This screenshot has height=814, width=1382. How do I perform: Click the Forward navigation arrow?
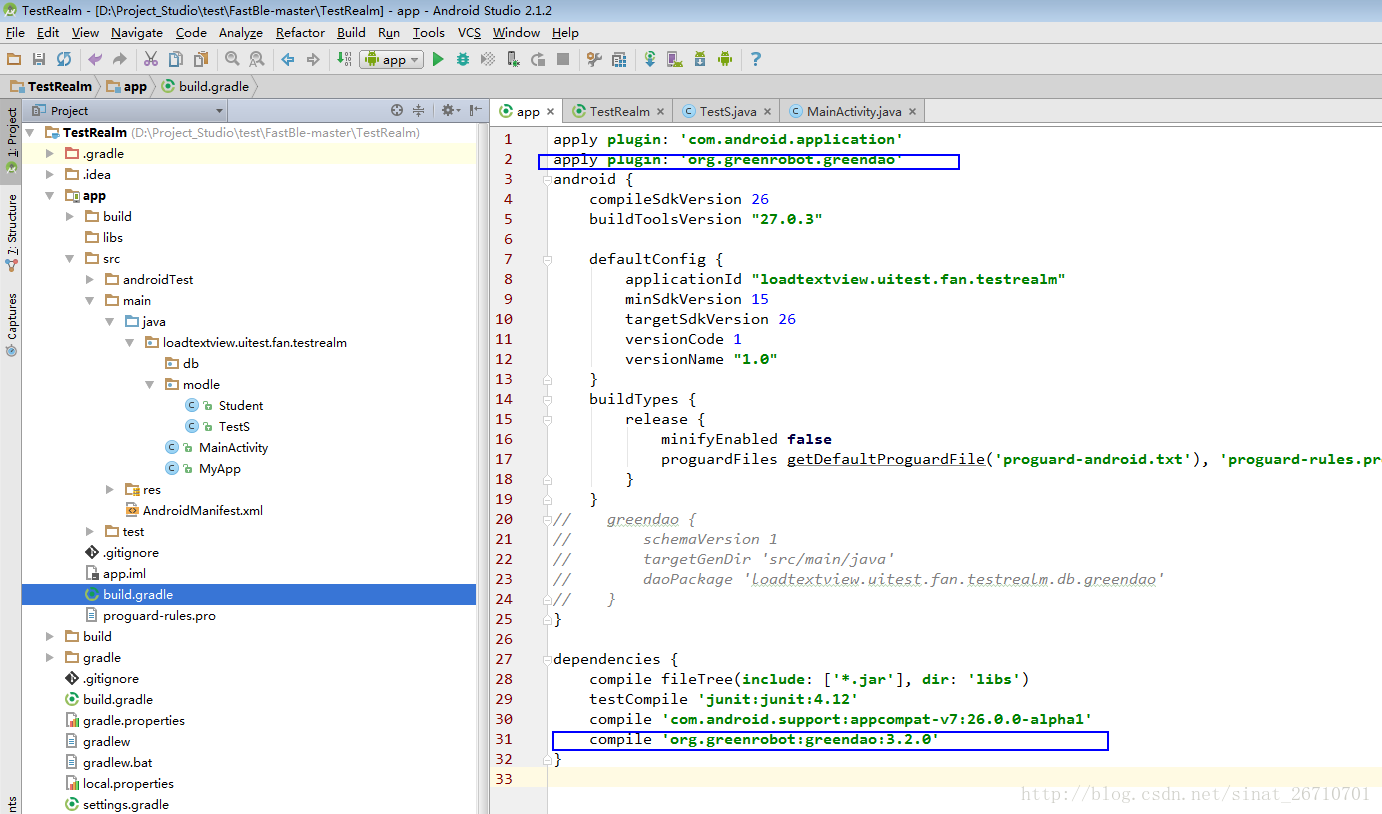pos(313,60)
